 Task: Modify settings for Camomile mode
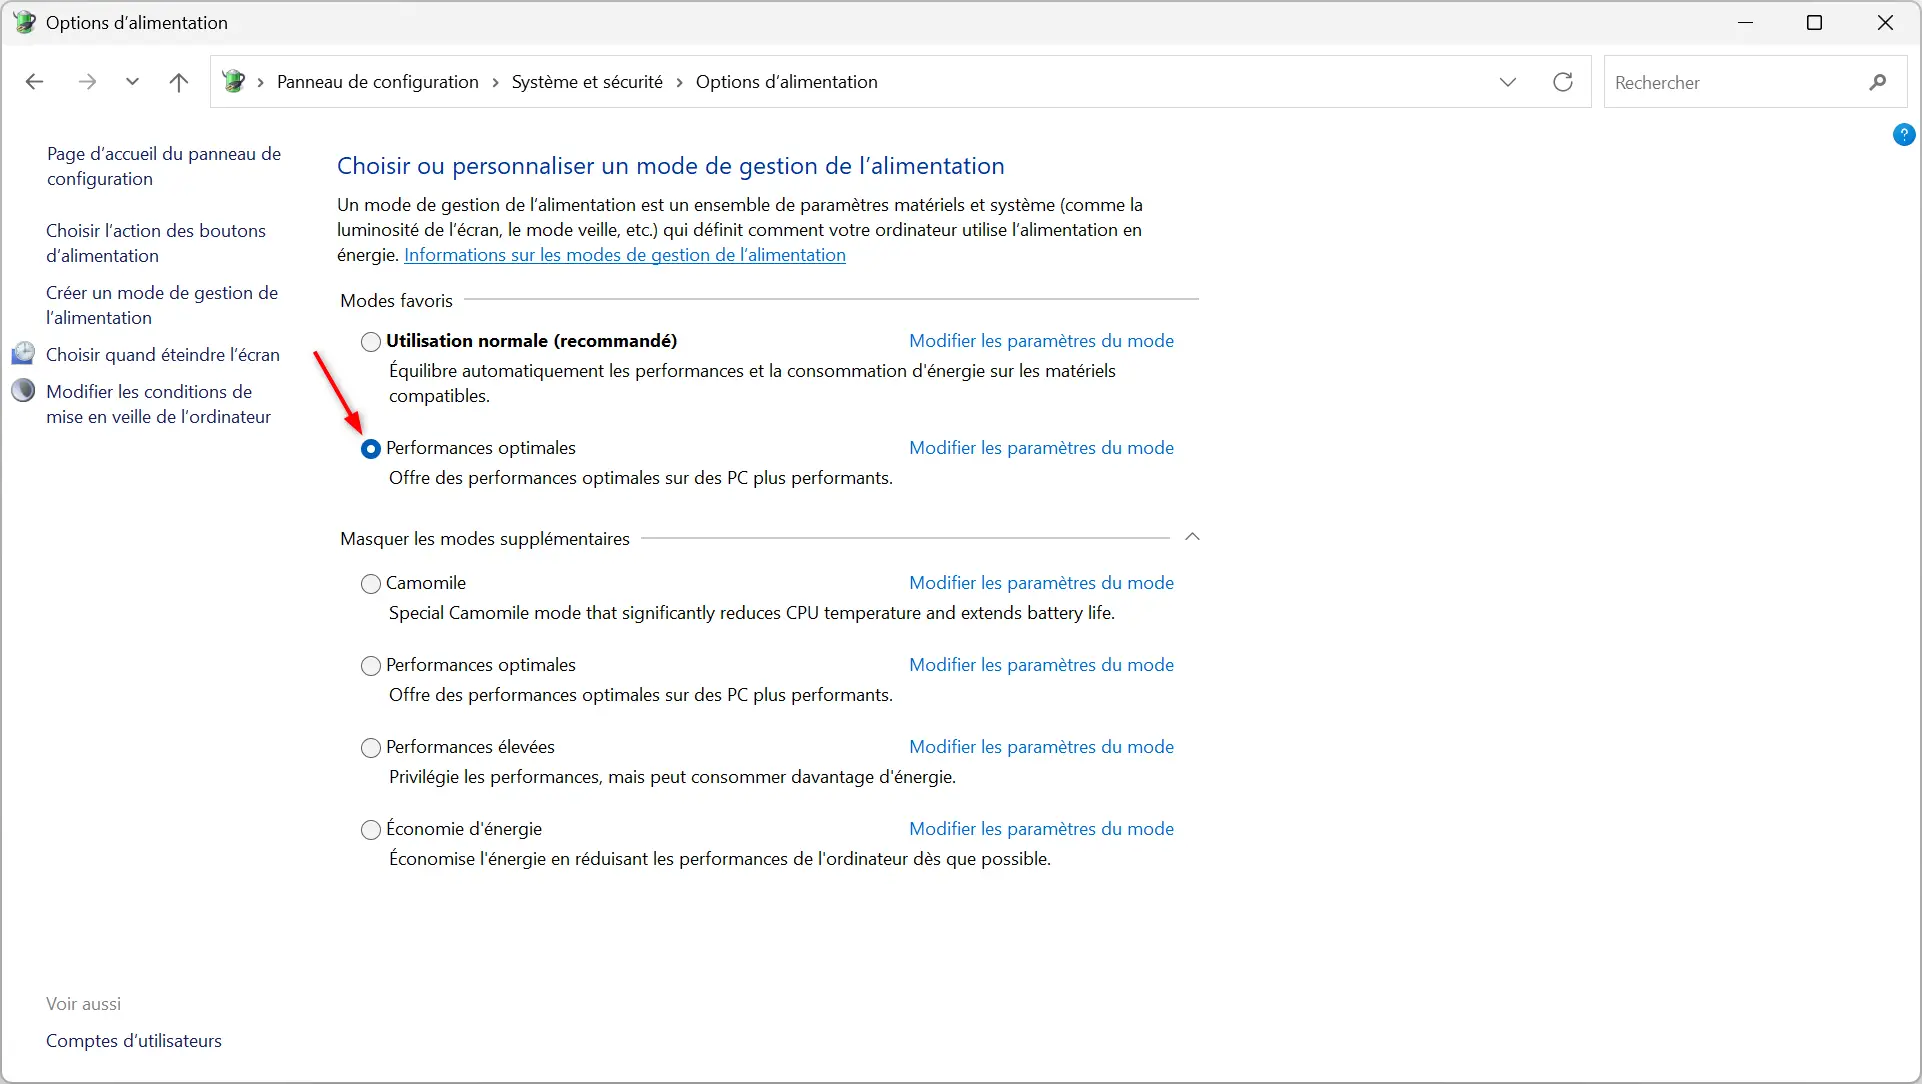click(1041, 582)
